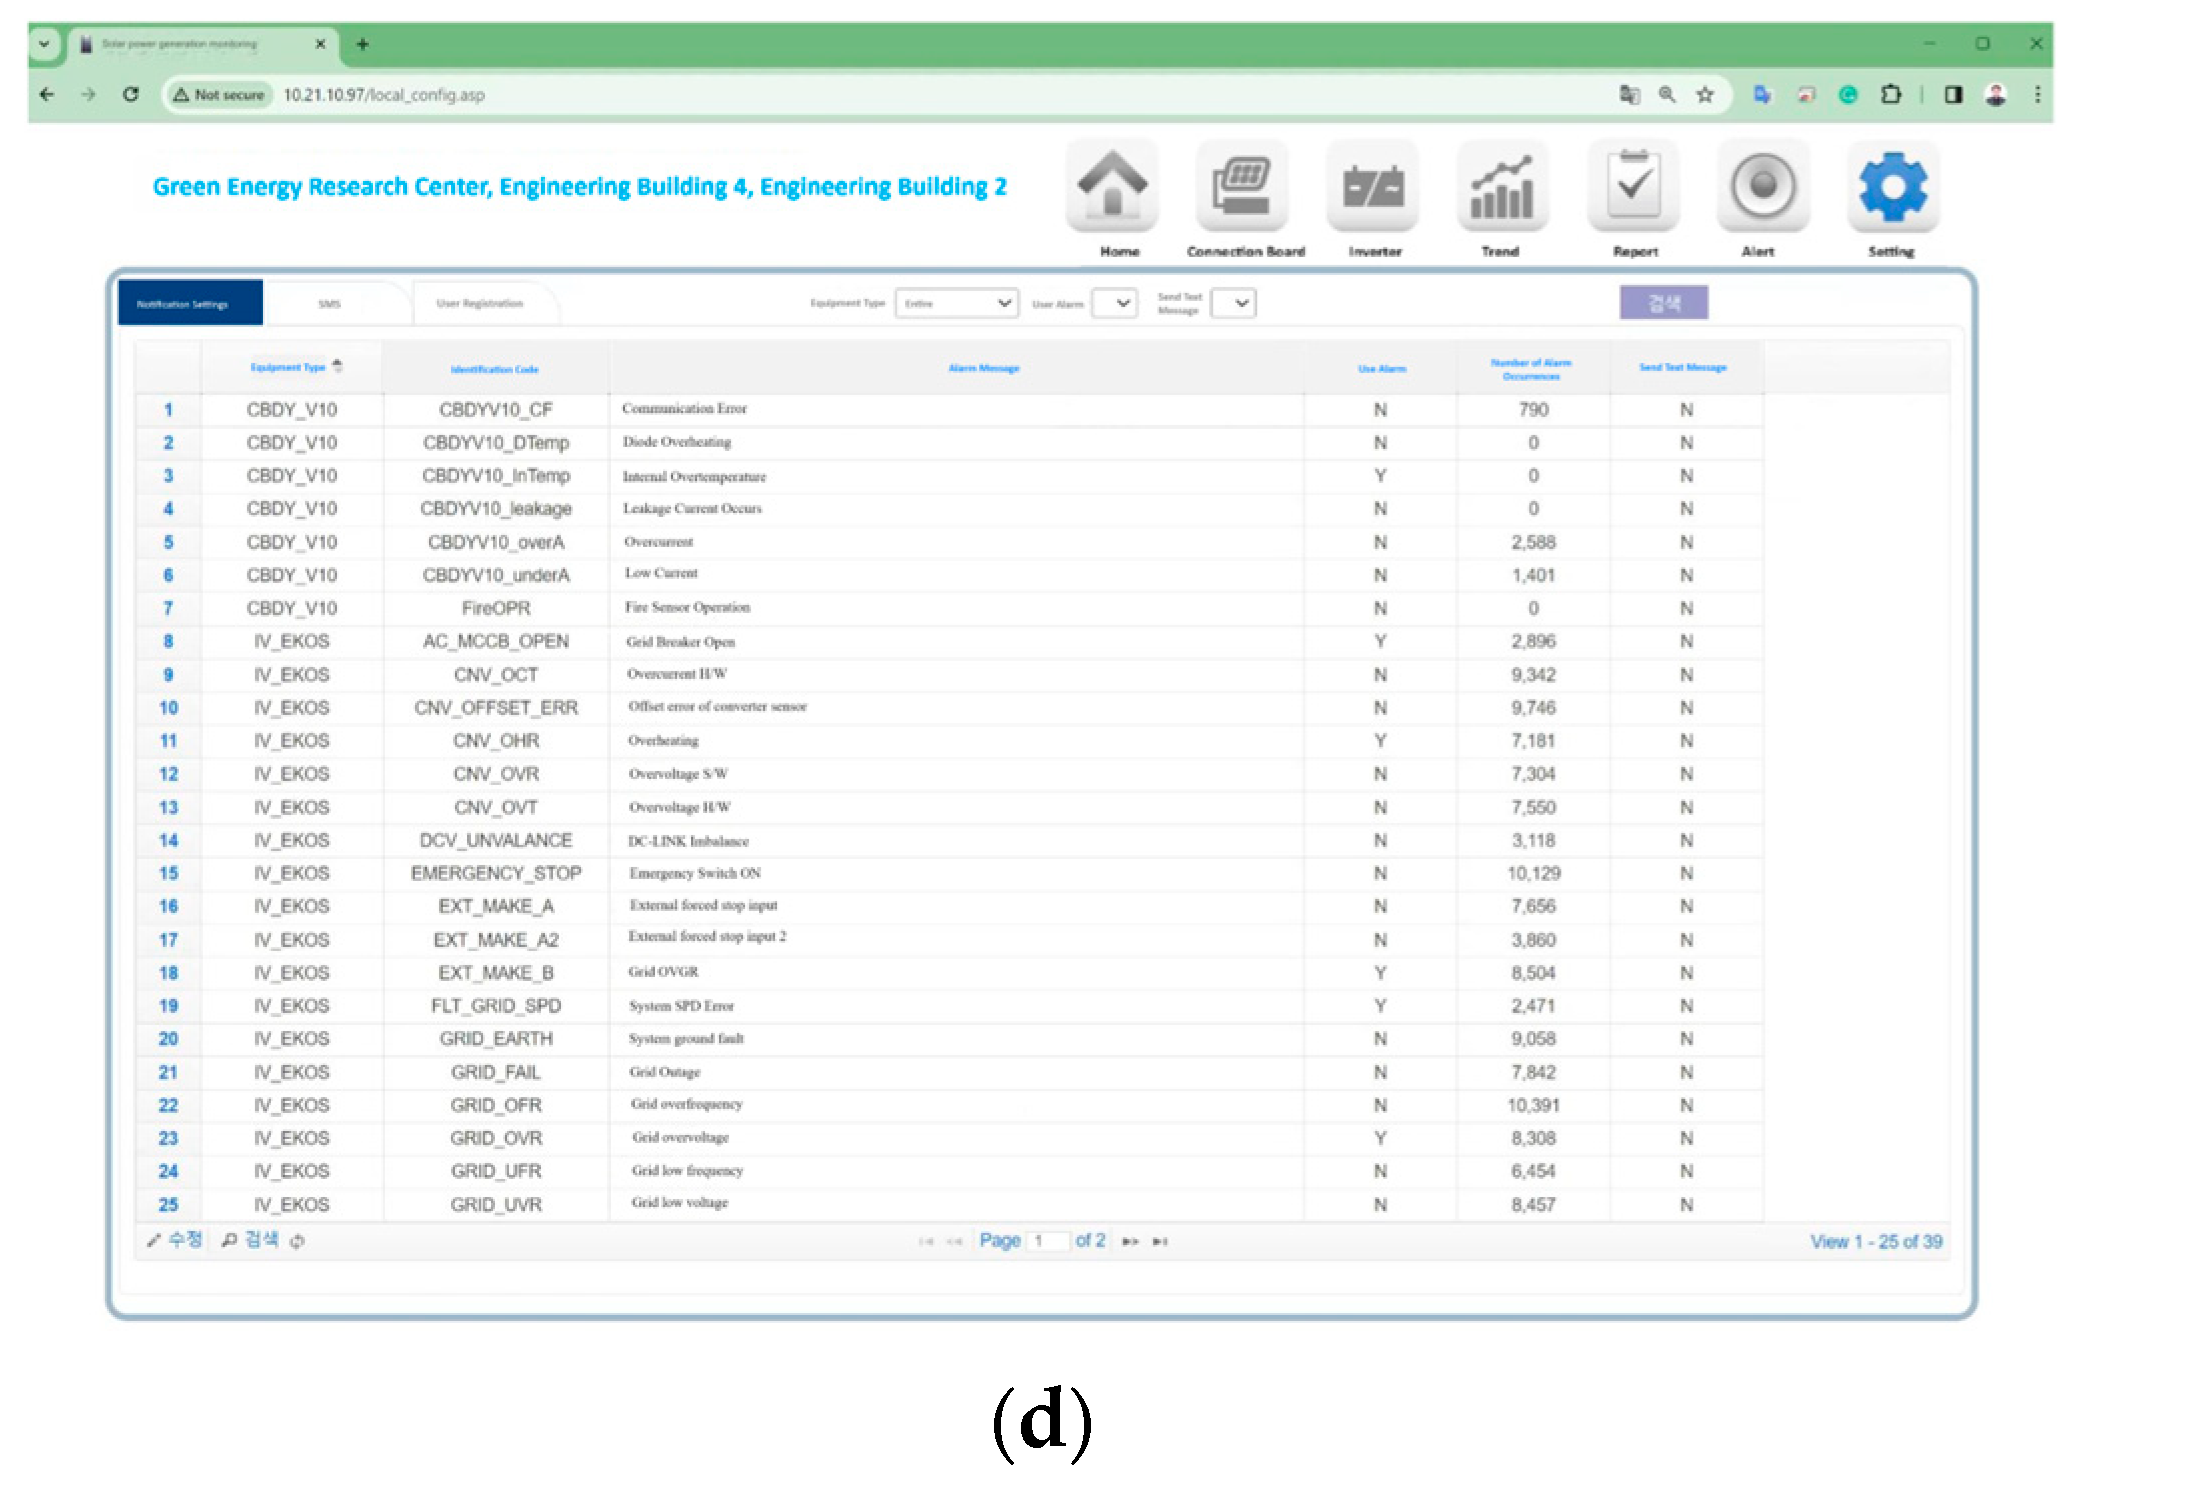
Task: Open the Use Alarm filter dropdown
Action: click(1114, 303)
